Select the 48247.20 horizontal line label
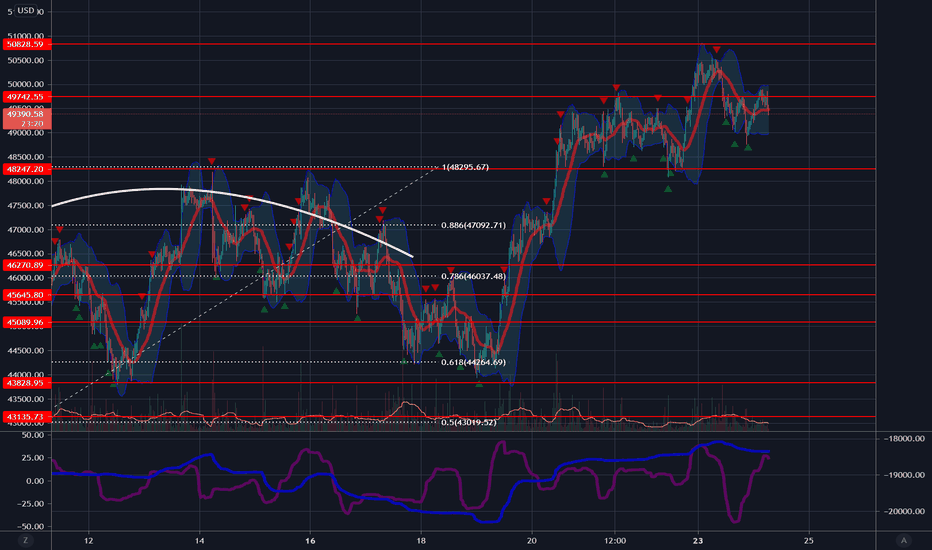 pyautogui.click(x=27, y=169)
